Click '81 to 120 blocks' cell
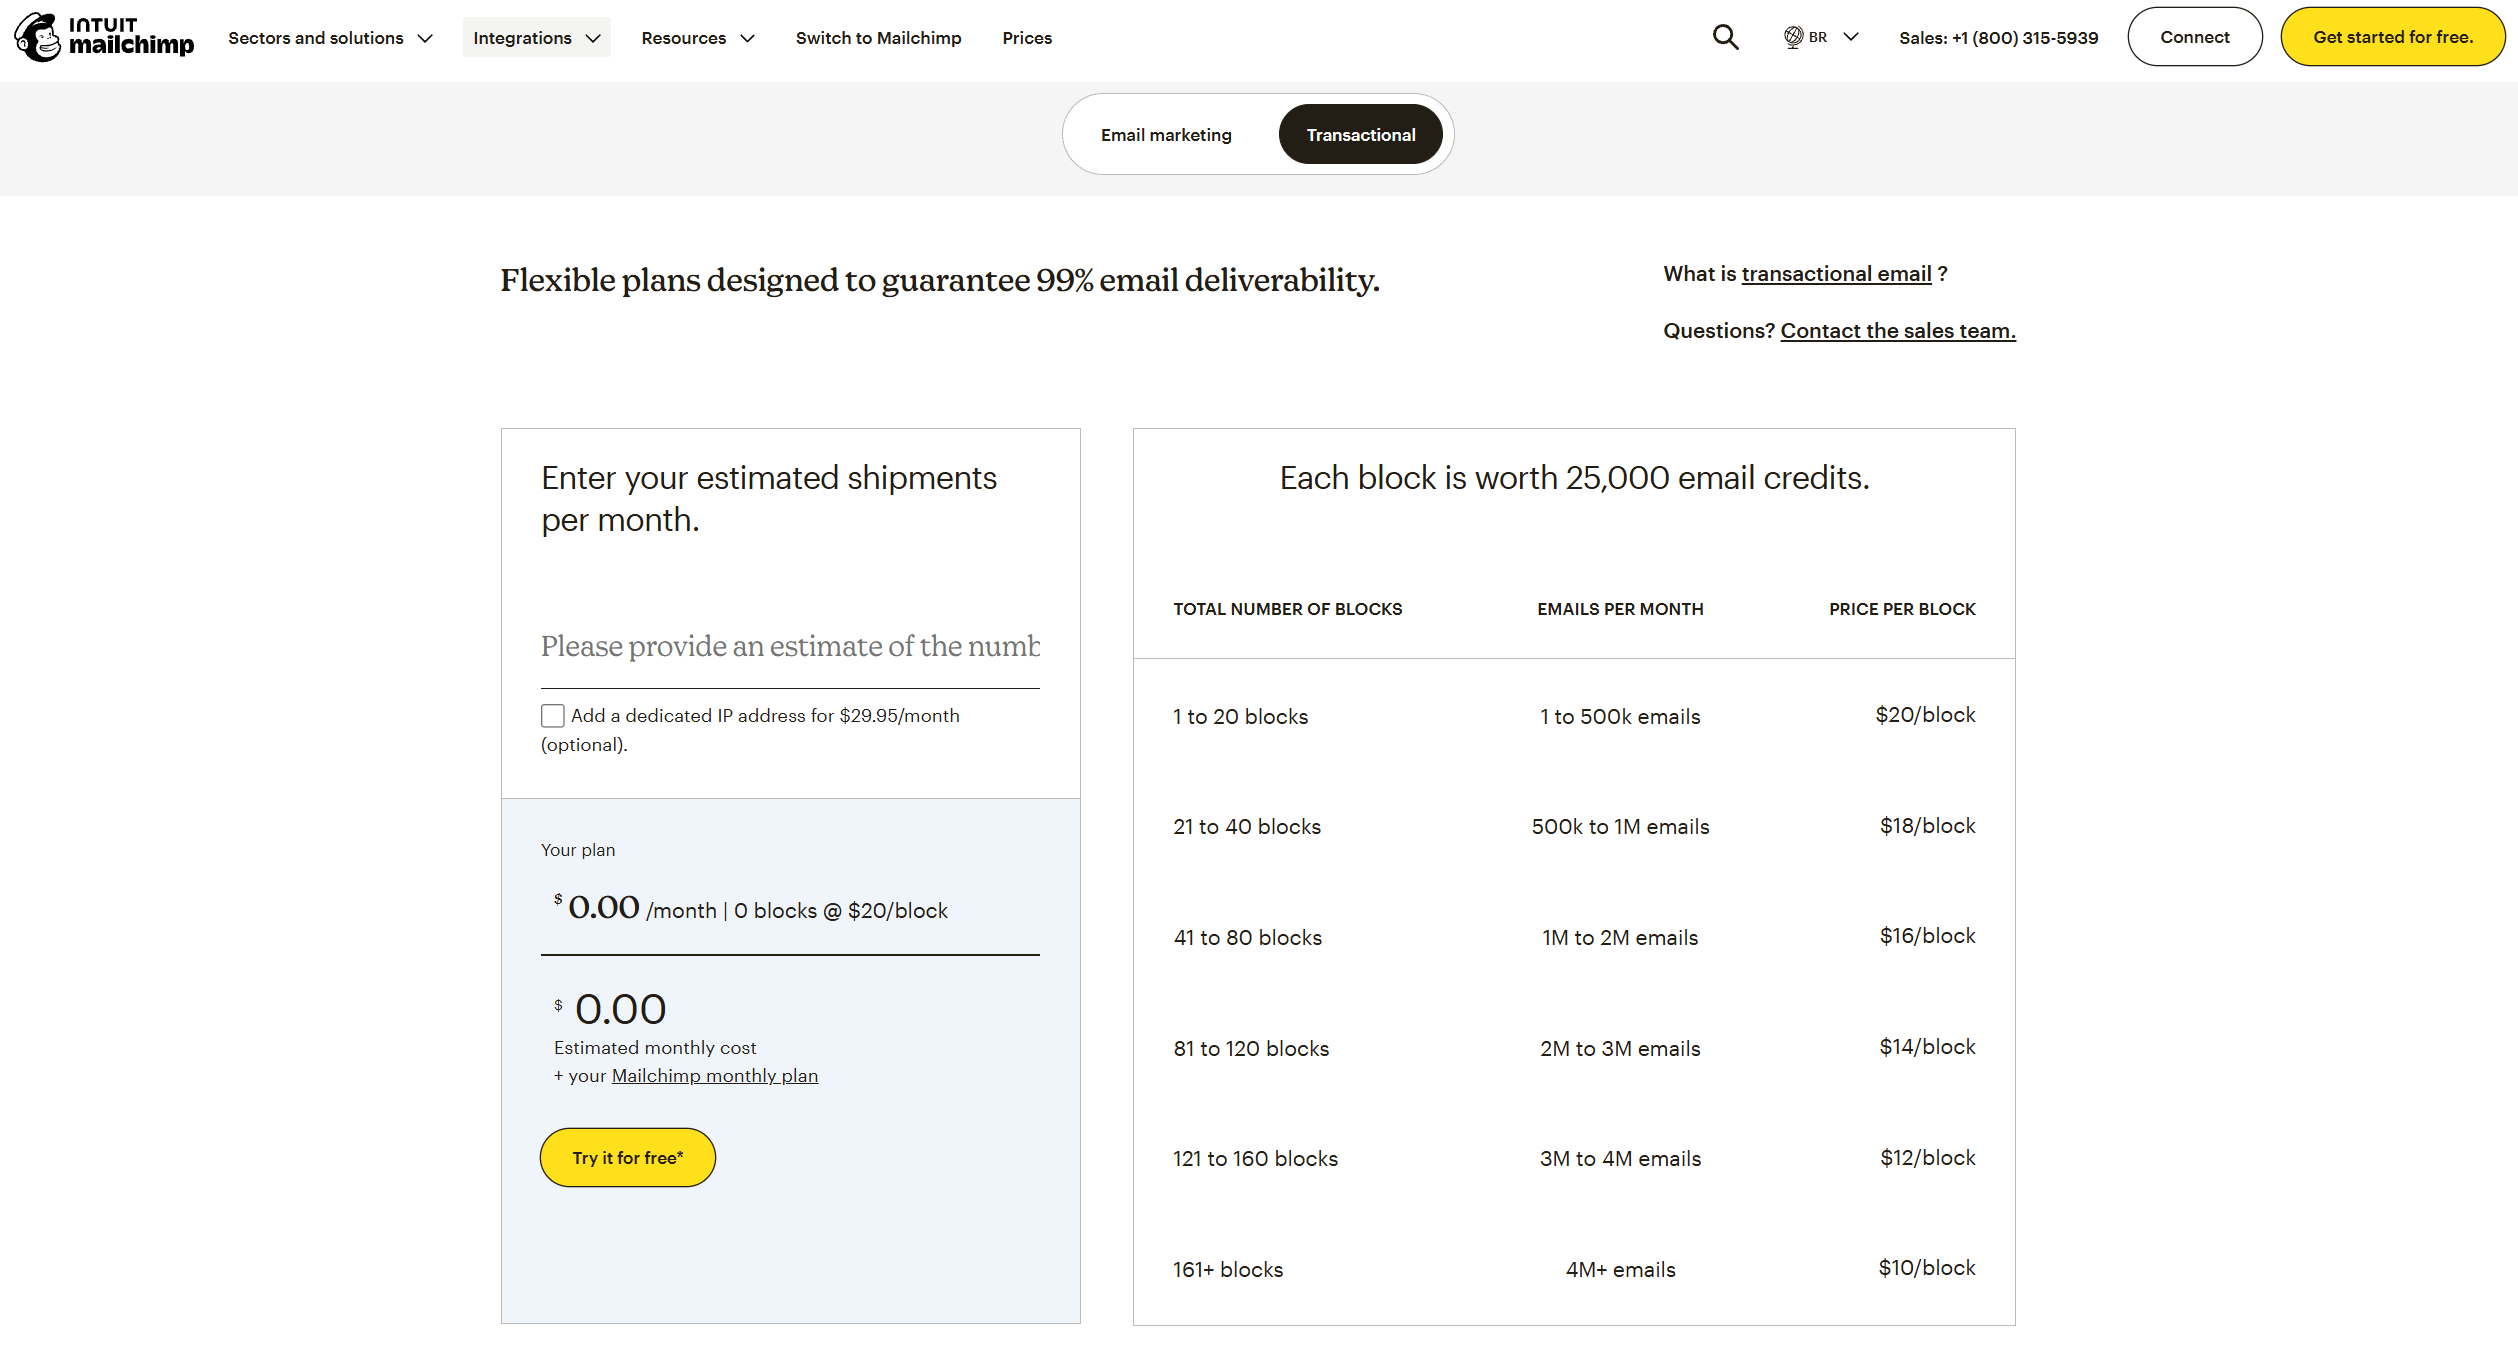Image resolution: width=2518 pixels, height=1349 pixels. pyautogui.click(x=1251, y=1048)
